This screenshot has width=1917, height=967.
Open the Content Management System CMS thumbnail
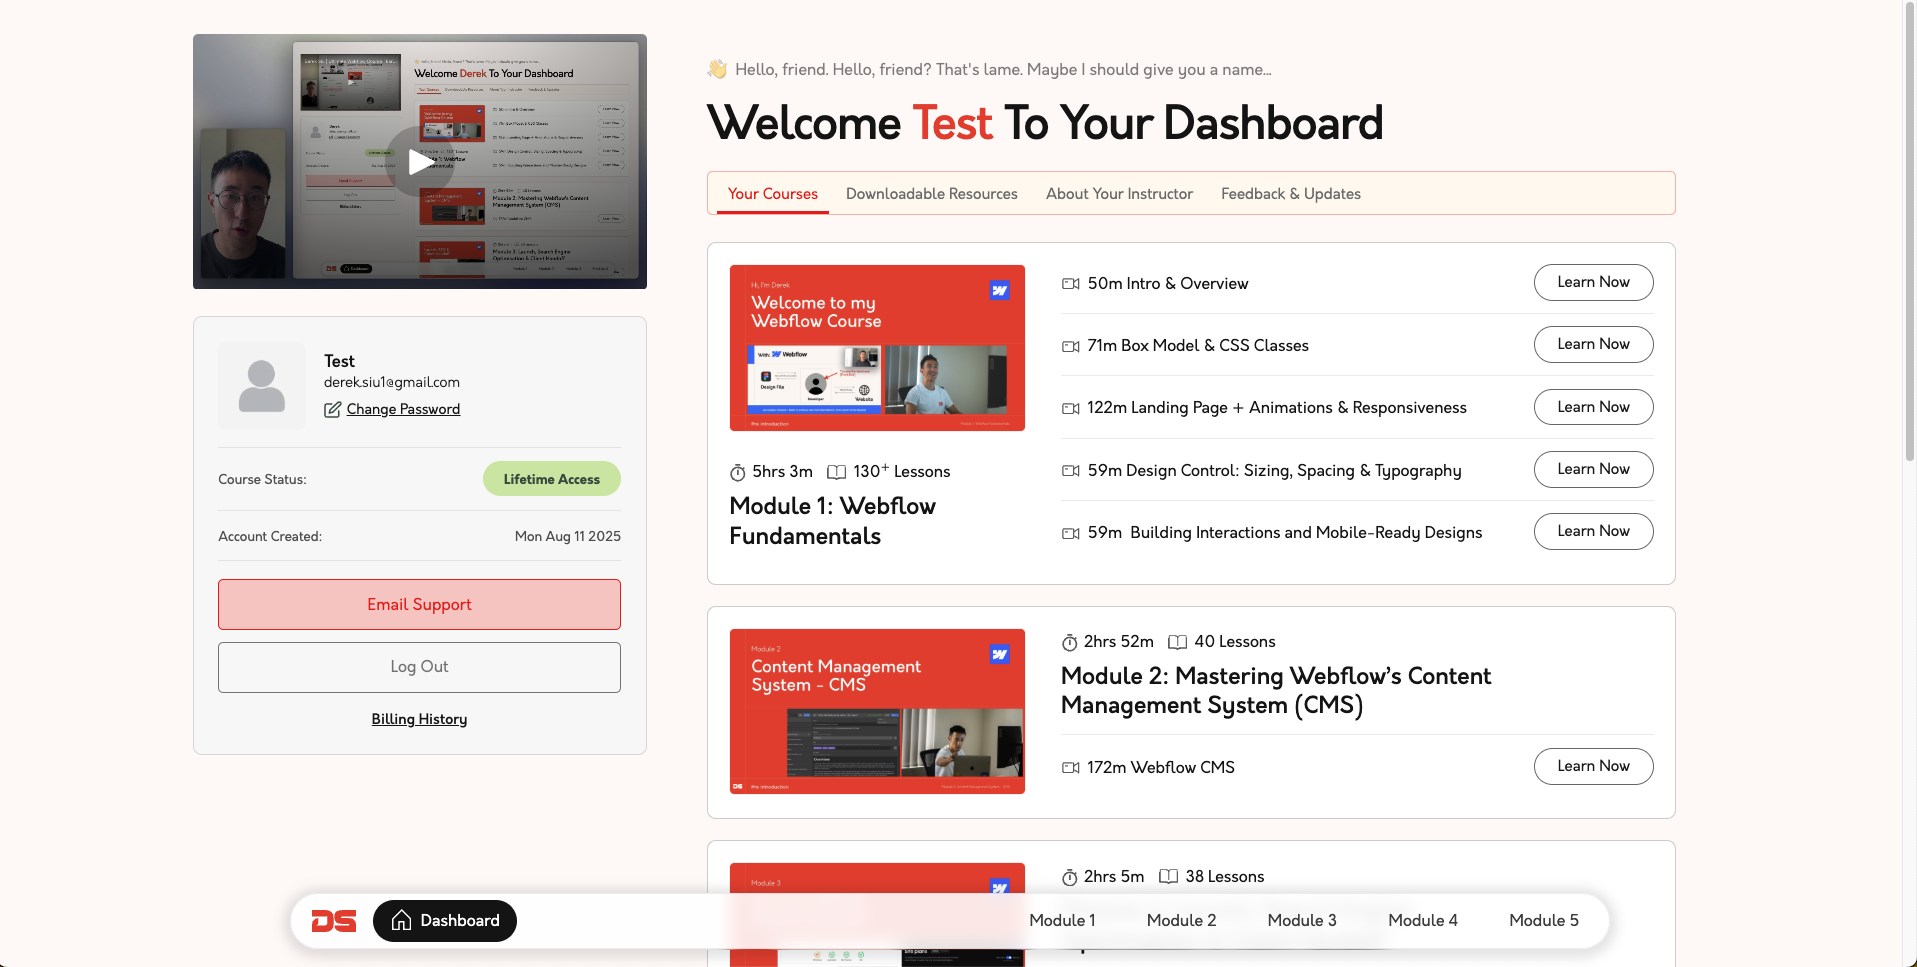click(877, 711)
